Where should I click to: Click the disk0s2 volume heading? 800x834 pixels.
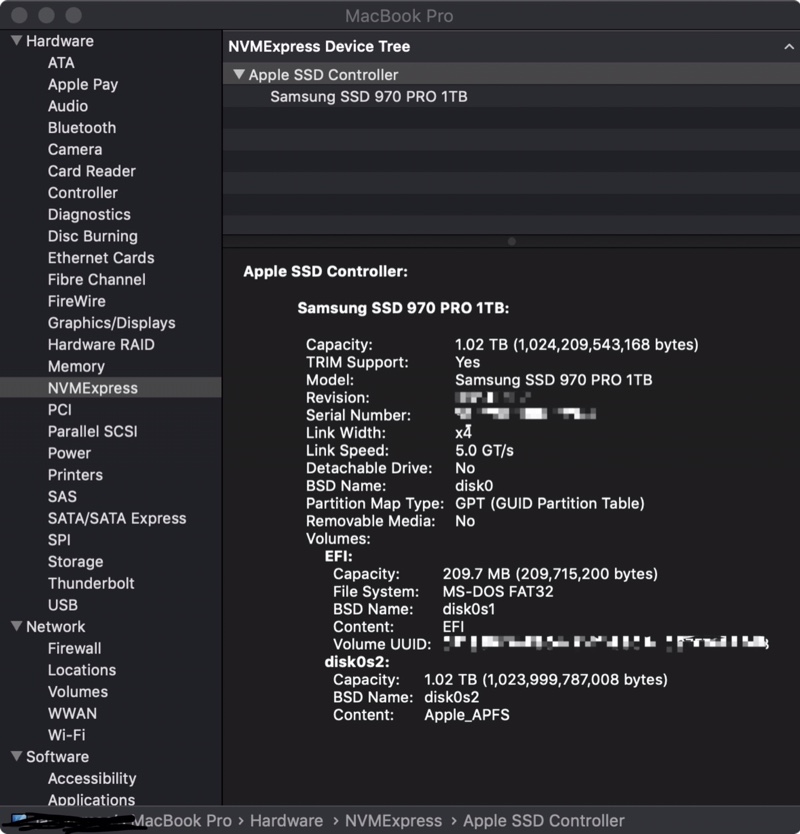[357, 662]
